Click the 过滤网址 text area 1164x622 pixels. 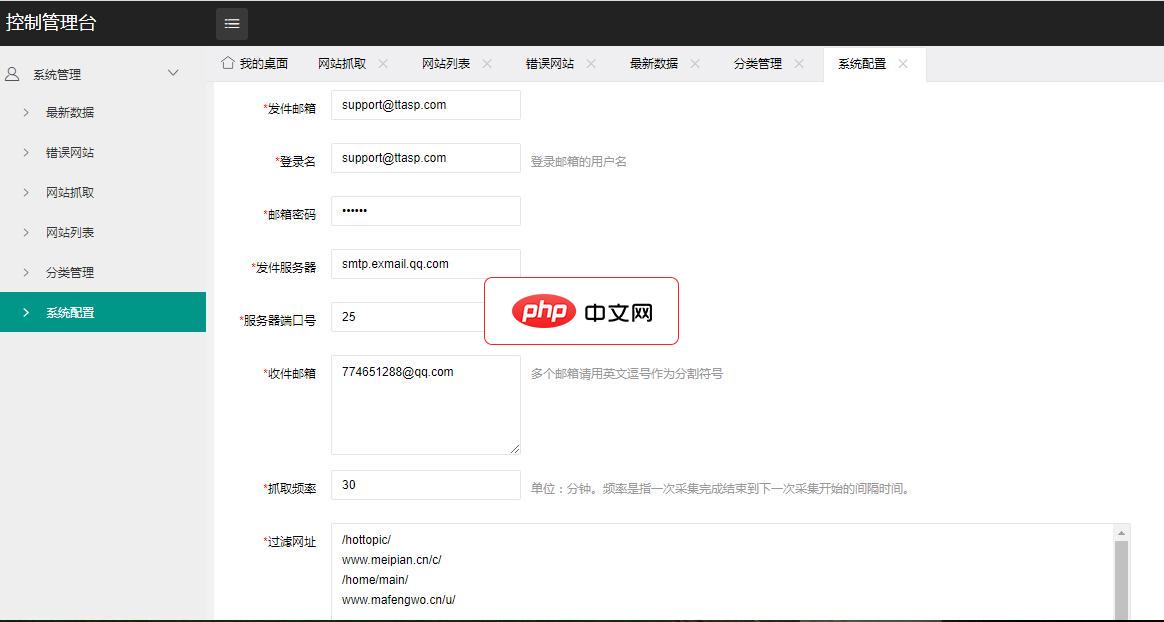(730, 572)
